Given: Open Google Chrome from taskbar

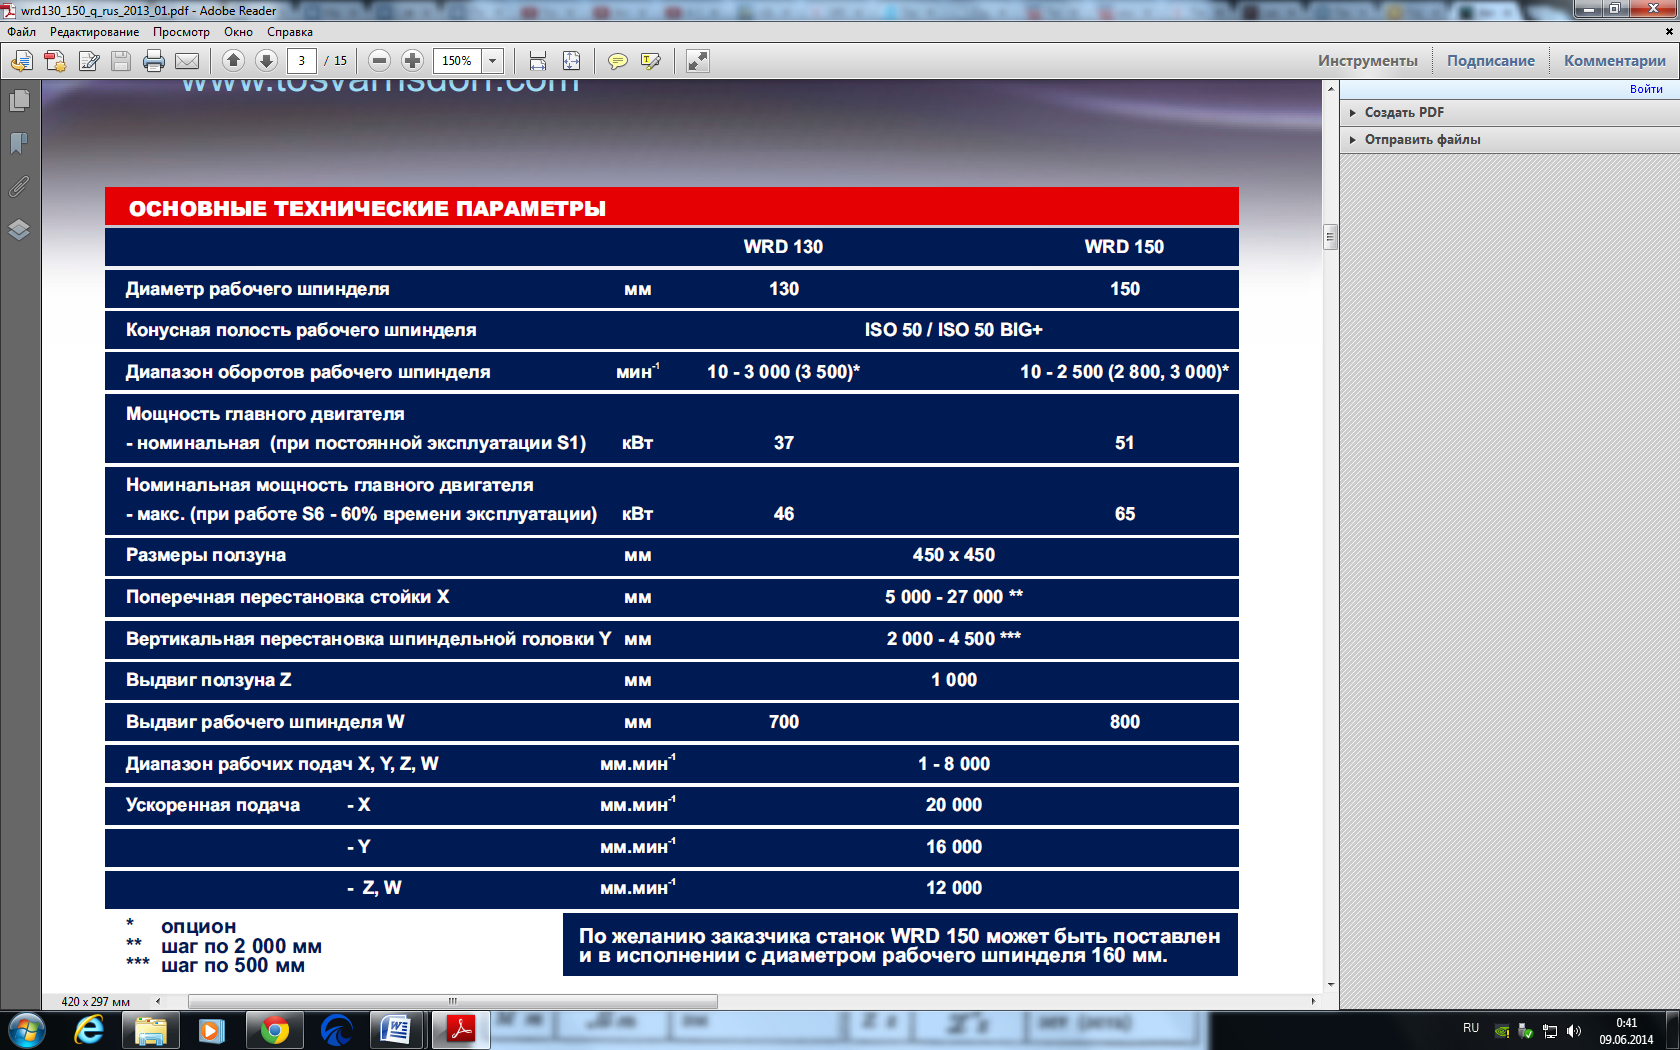Looking at the screenshot, I should (x=274, y=1030).
